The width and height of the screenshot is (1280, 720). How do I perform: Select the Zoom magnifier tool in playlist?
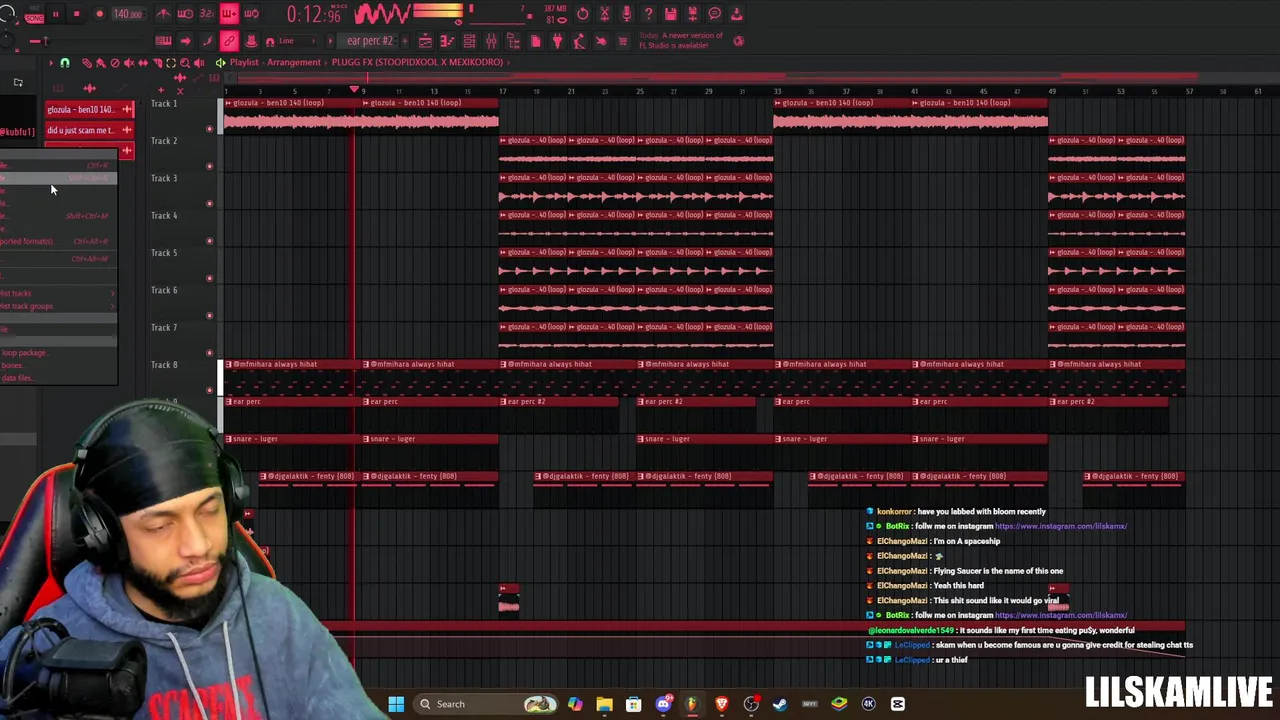[184, 63]
